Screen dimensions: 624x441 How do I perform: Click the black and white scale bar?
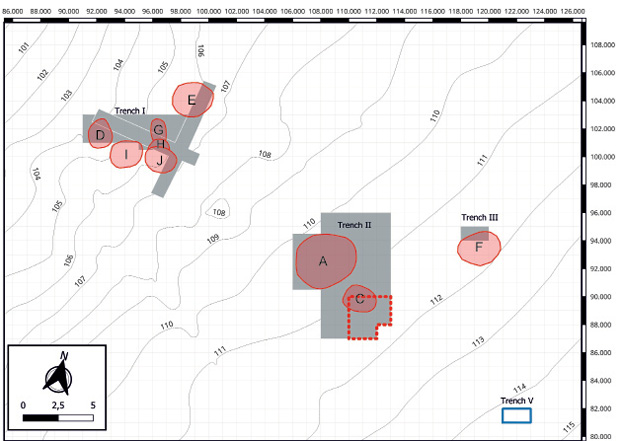(57, 414)
